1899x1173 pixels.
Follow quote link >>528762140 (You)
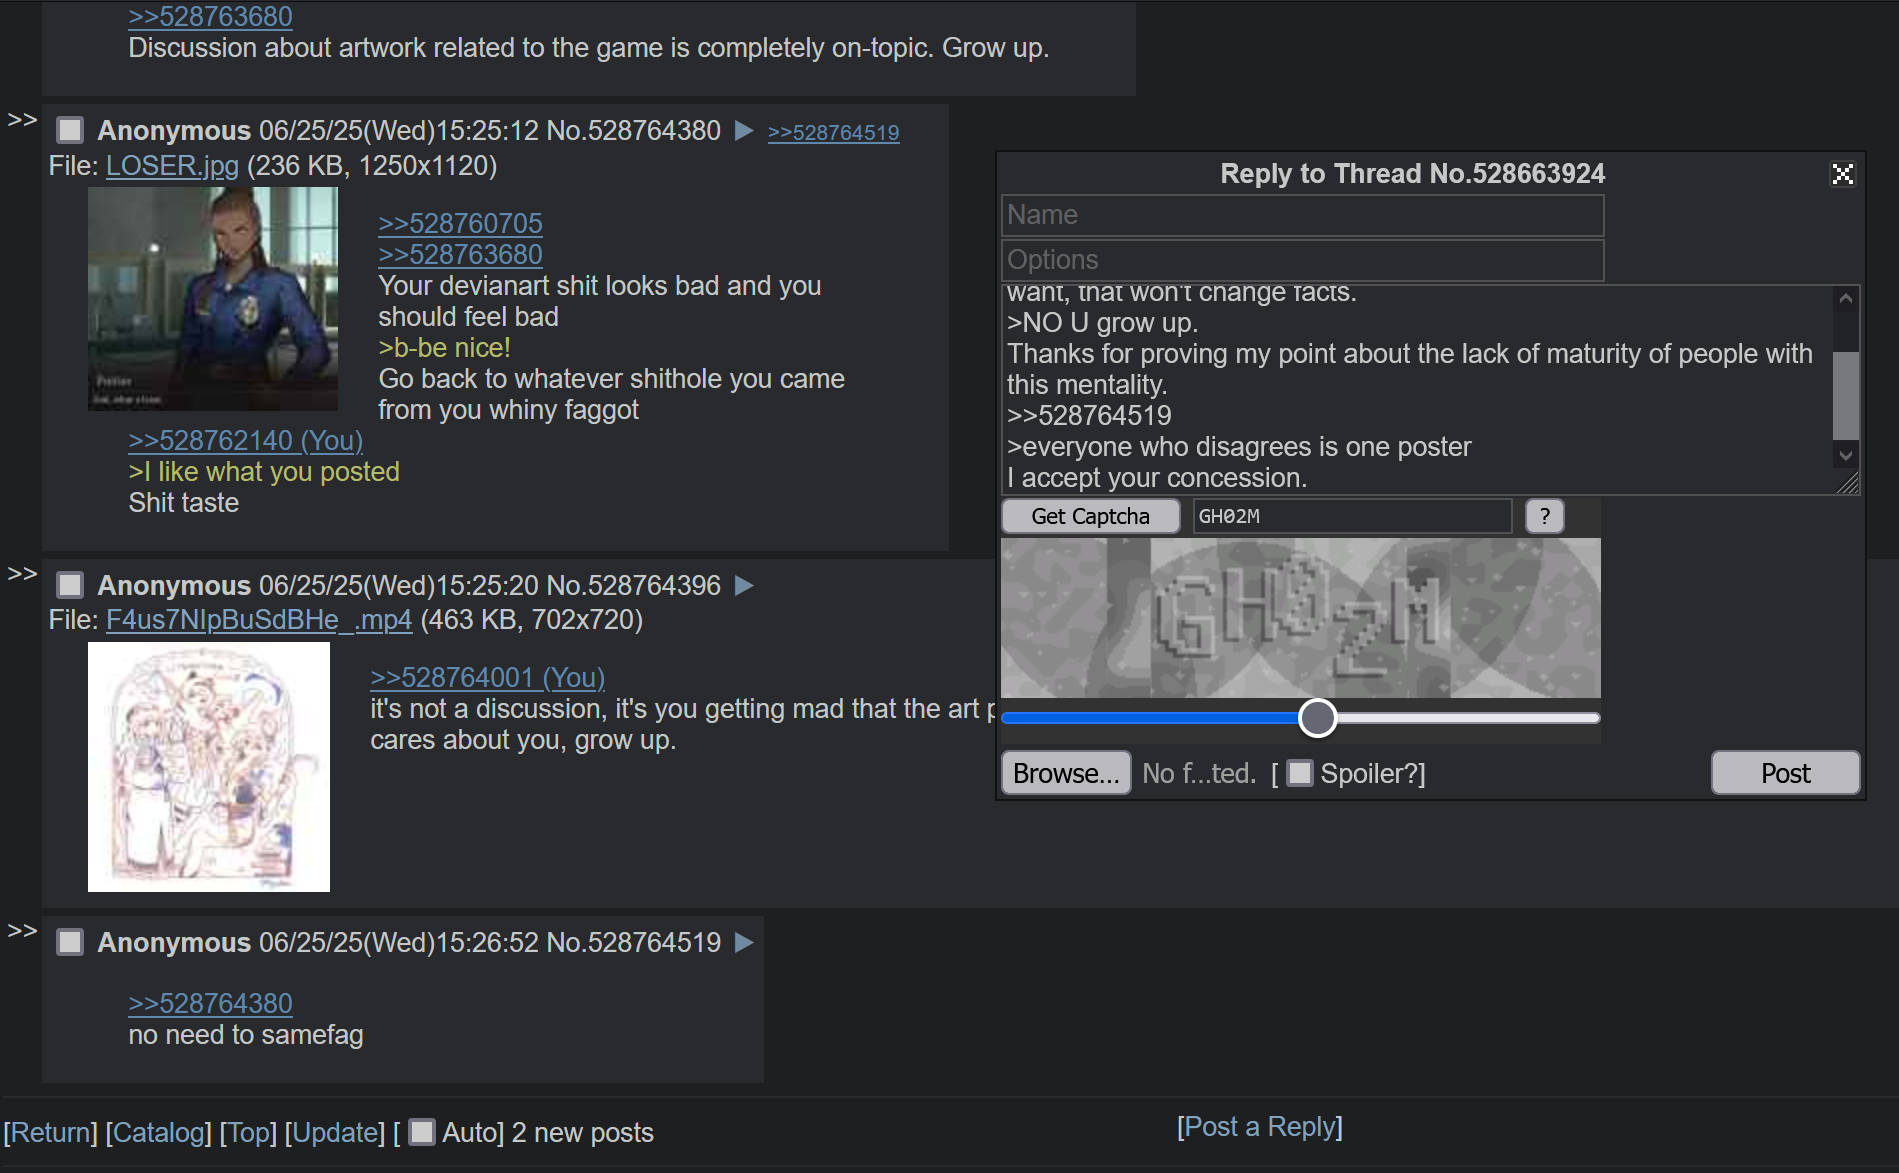tap(245, 440)
